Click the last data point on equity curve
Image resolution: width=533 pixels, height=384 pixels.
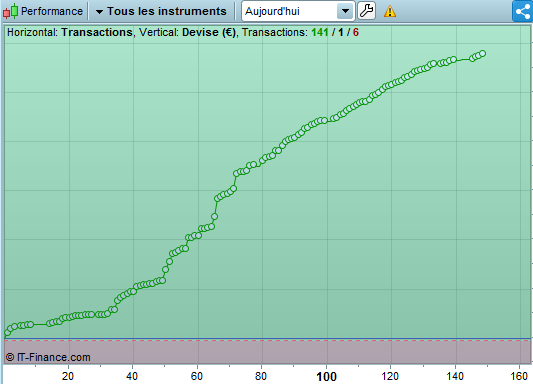[x=482, y=54]
